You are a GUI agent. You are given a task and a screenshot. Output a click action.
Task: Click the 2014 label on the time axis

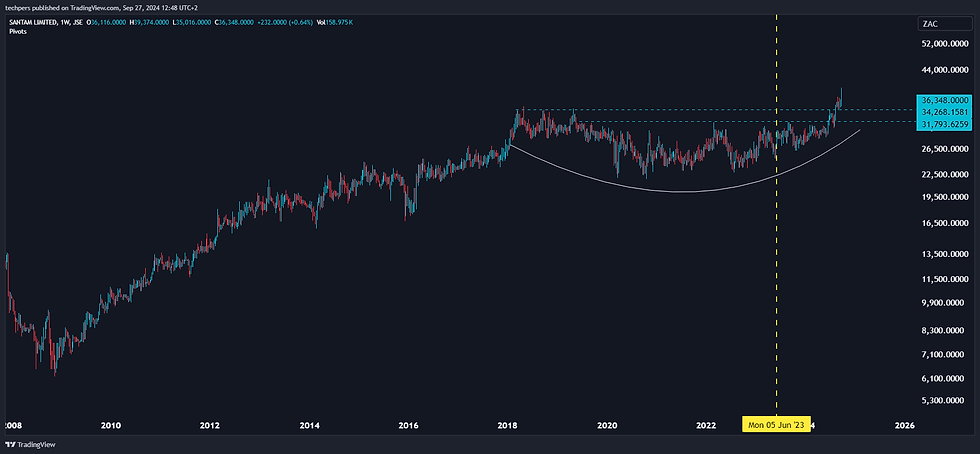tap(309, 425)
